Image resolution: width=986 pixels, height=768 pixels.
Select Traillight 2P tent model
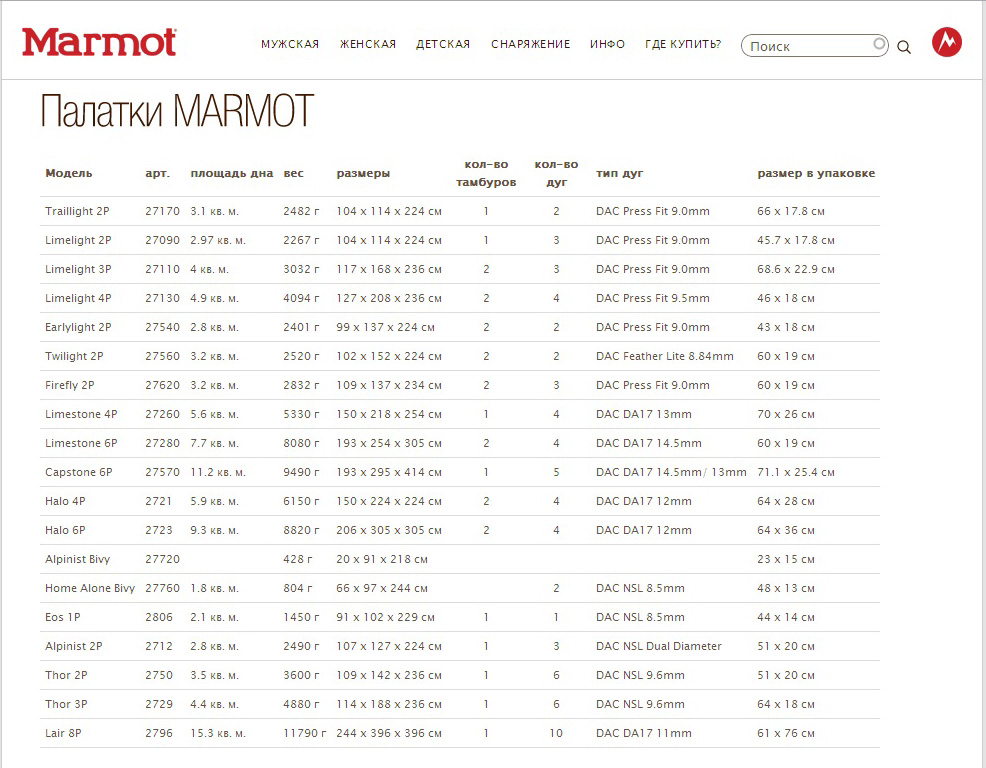tap(77, 211)
